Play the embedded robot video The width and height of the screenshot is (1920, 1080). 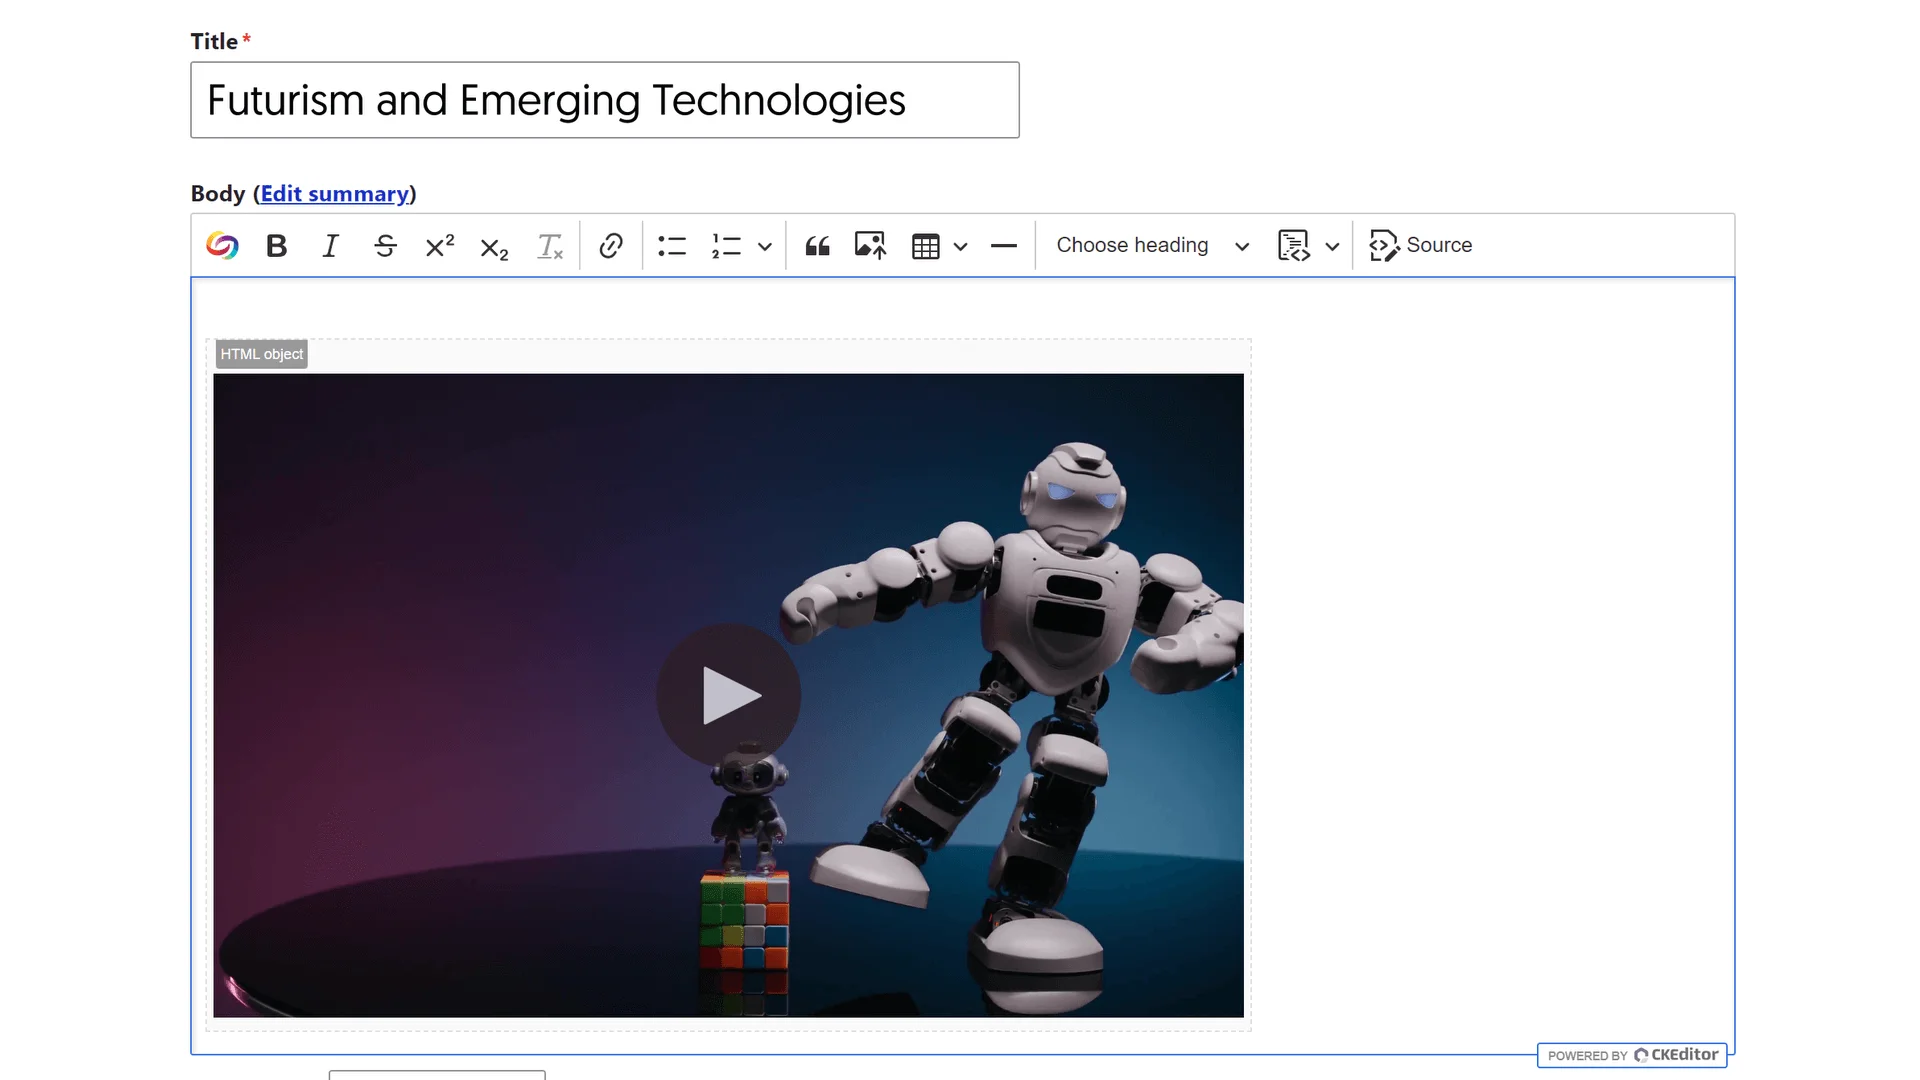pyautogui.click(x=729, y=695)
